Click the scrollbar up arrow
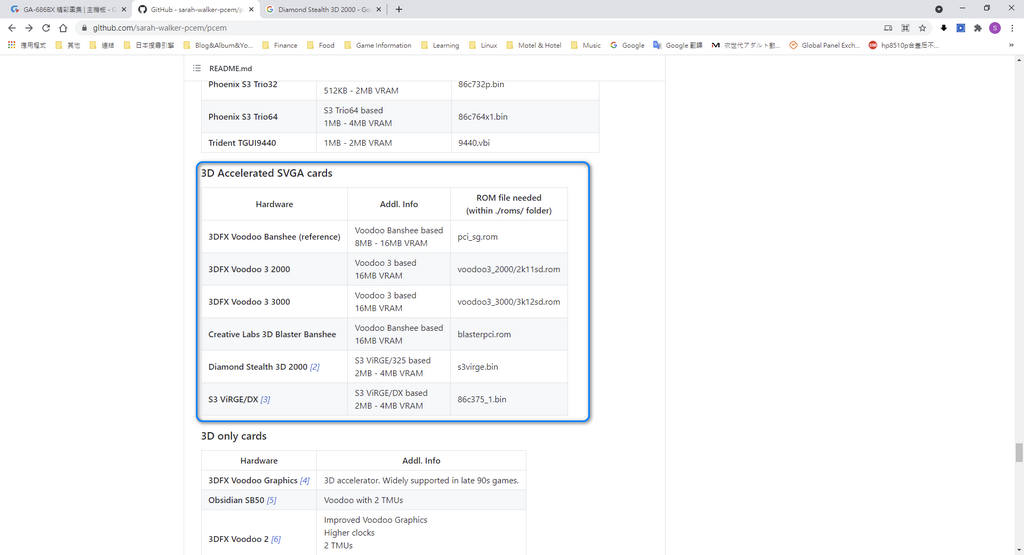Viewport: 1024px width, 555px height. 1018,60
